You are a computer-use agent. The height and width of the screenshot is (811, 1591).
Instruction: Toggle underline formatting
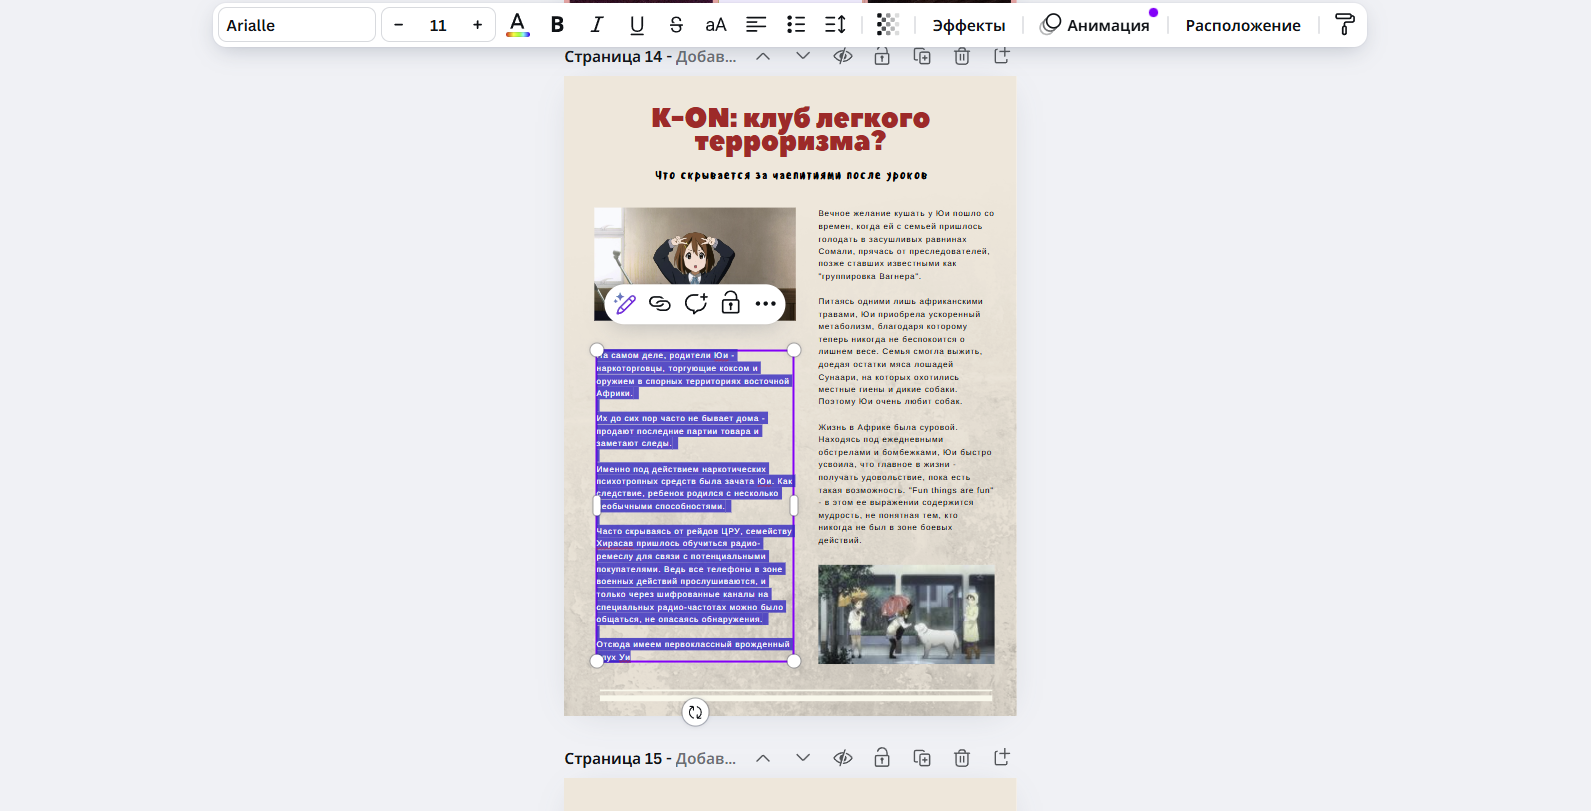click(637, 25)
